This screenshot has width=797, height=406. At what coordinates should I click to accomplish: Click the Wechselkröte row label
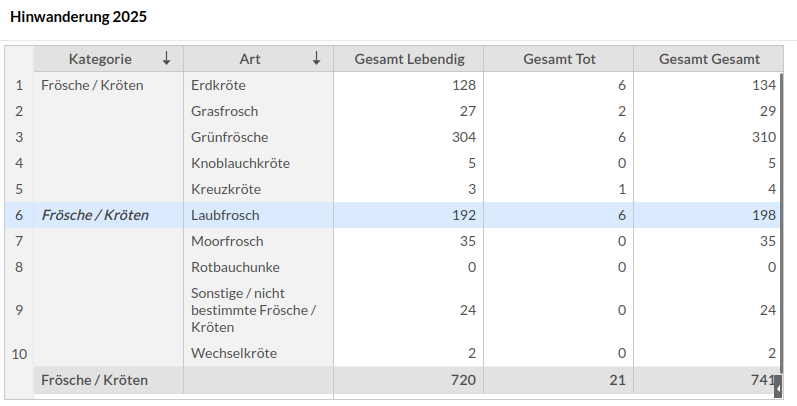(234, 353)
